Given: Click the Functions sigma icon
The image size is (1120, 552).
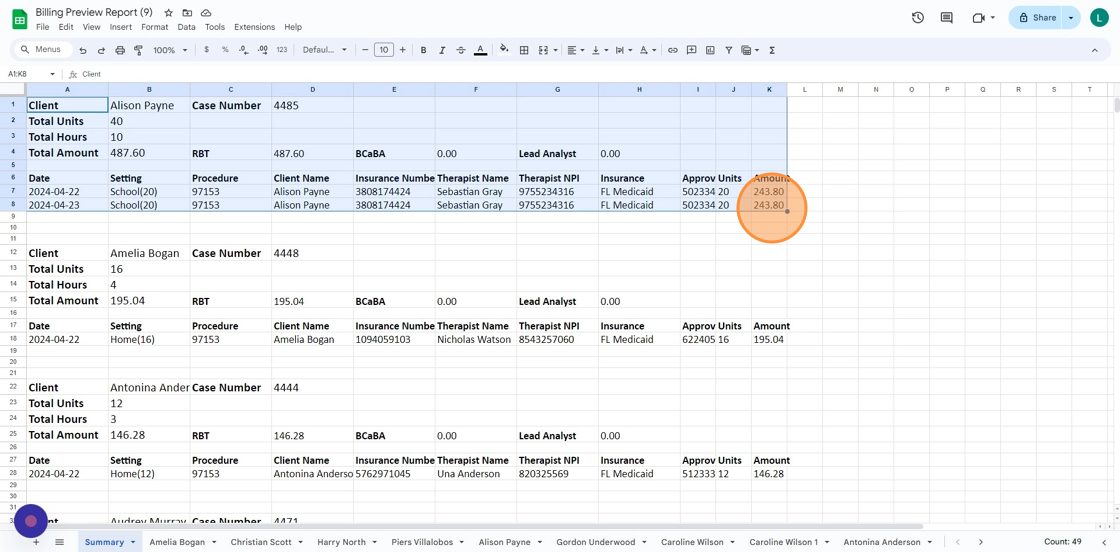Looking at the screenshot, I should [772, 50].
